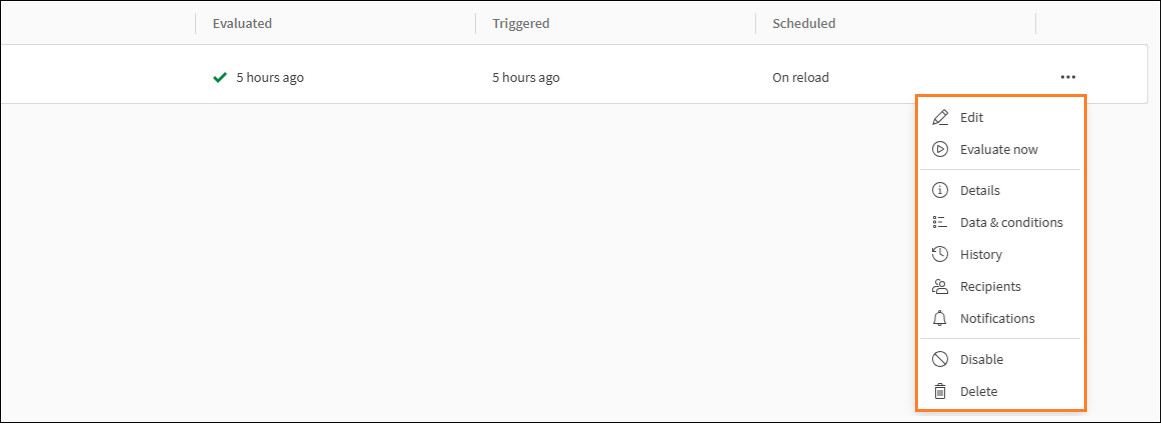Click the pencil Edit icon
The height and width of the screenshot is (425, 1161).
pos(940,117)
